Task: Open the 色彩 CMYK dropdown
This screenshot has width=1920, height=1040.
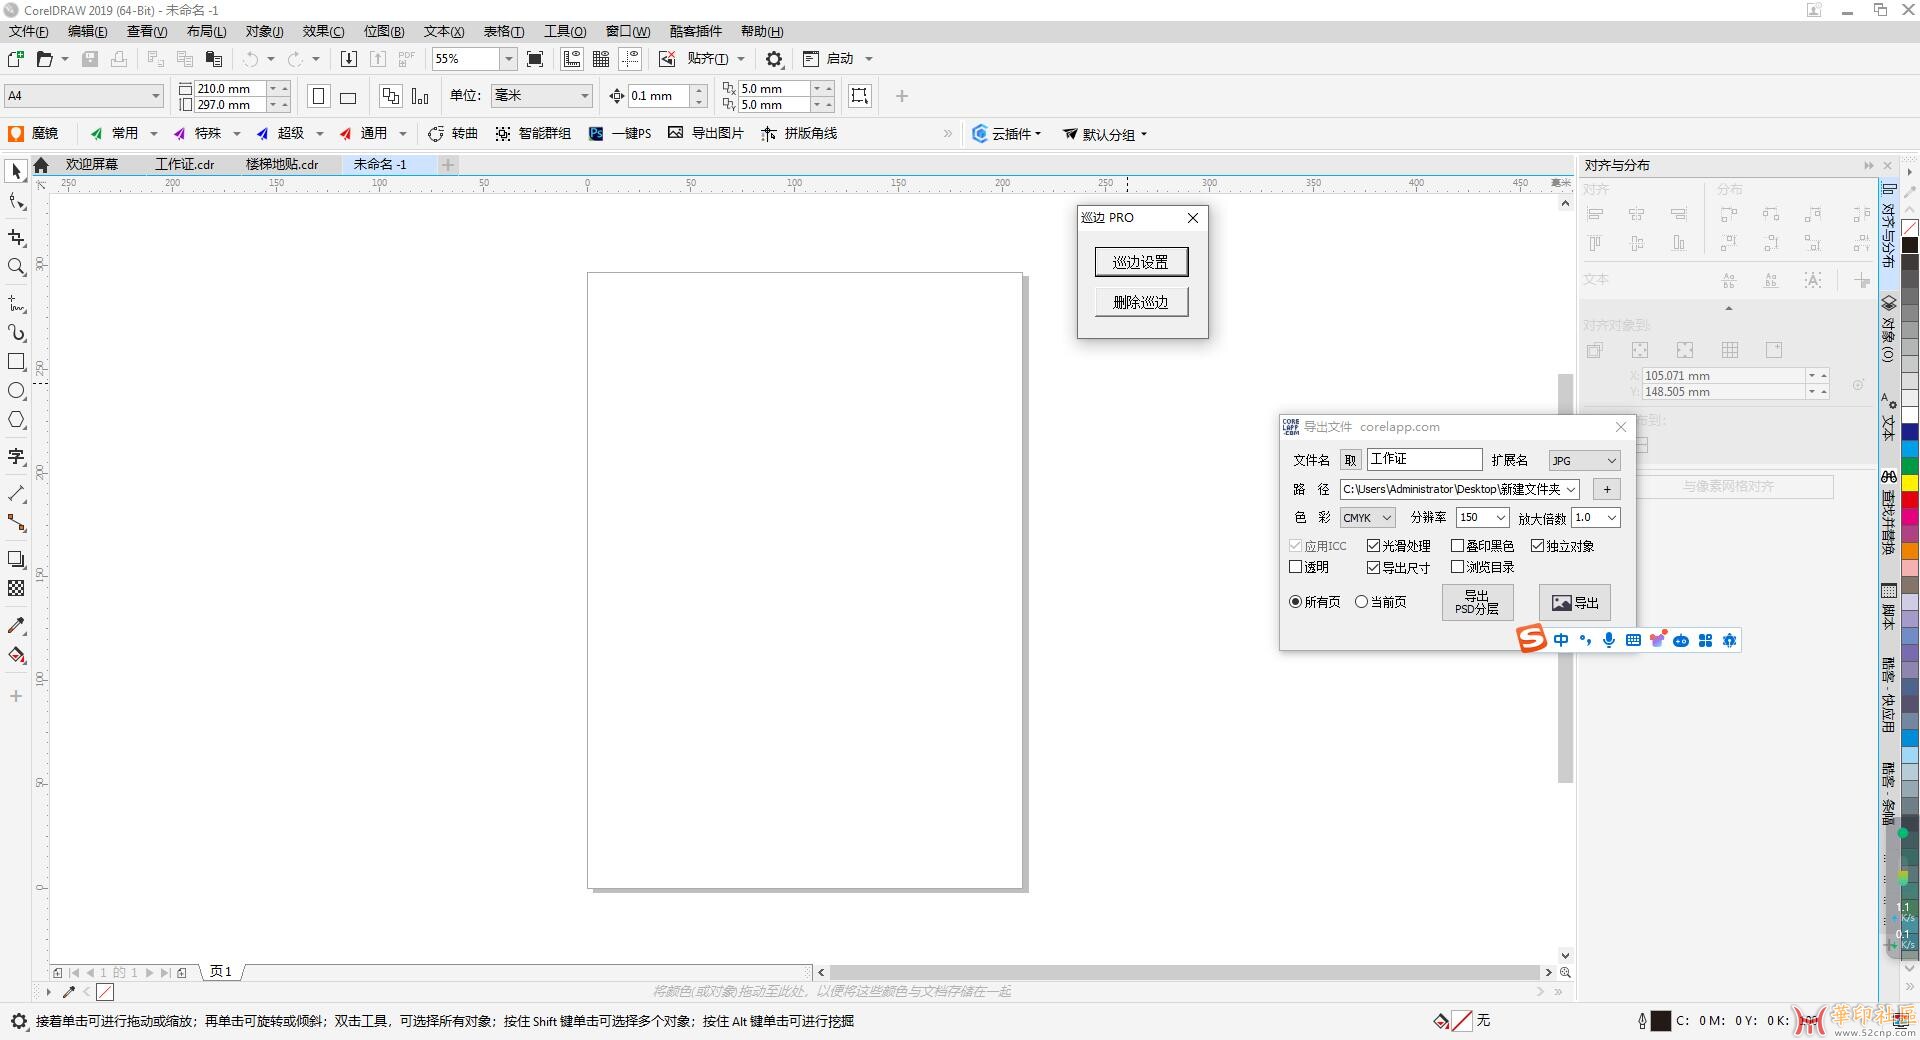Action: (x=1367, y=518)
